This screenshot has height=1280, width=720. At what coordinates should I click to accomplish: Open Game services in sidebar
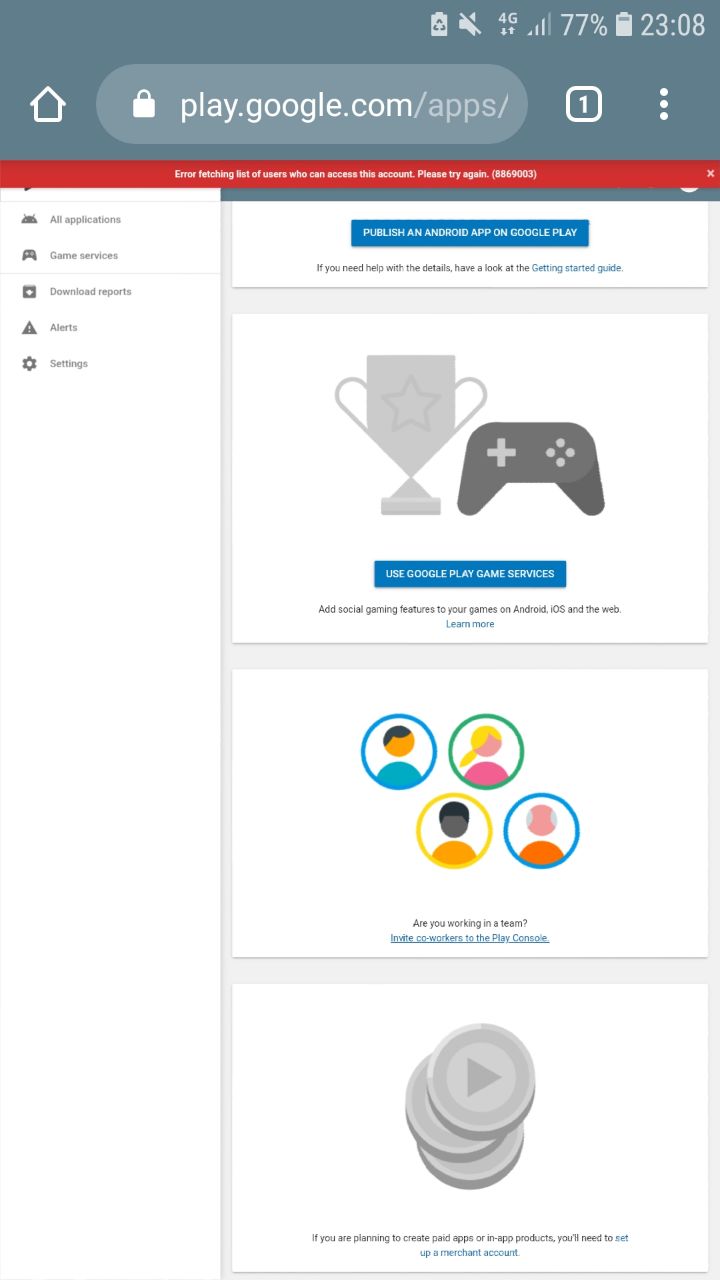pos(84,255)
